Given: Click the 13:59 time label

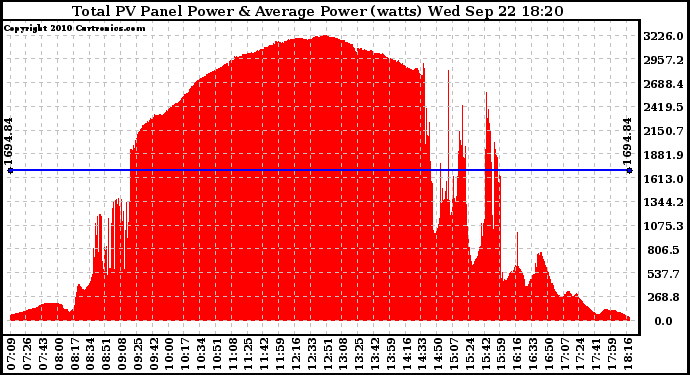Looking at the screenshot, I should [389, 355].
